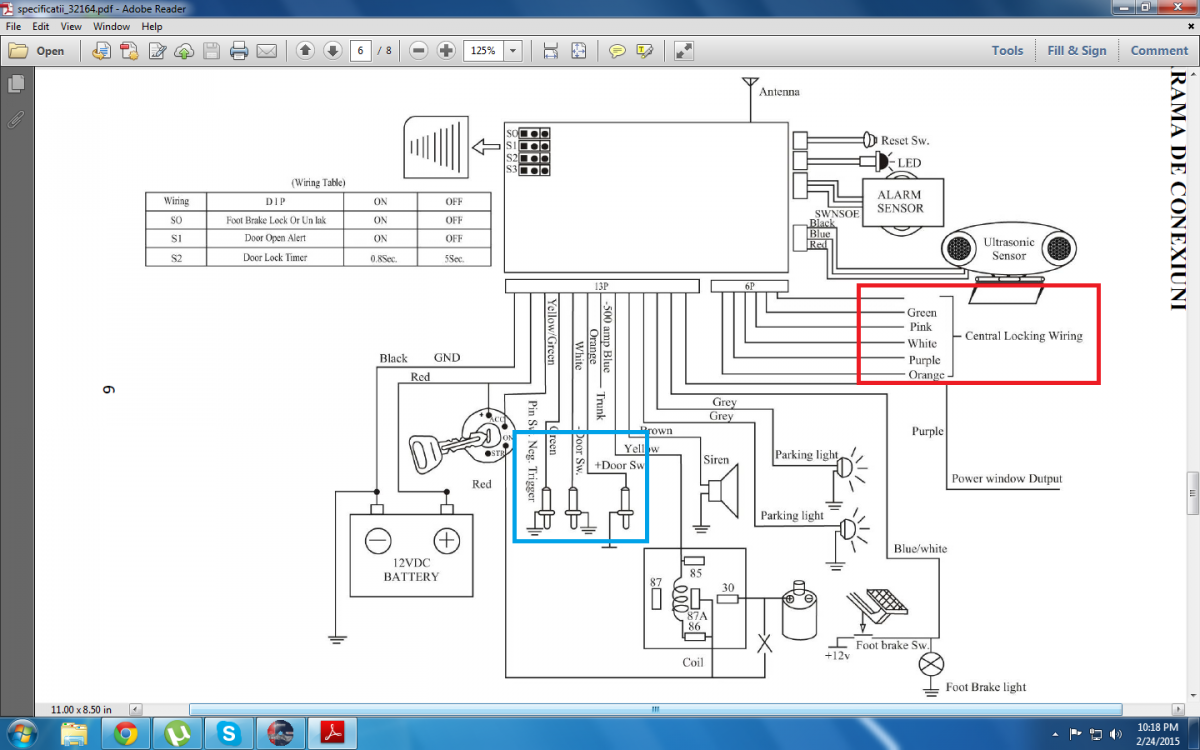Zoom in with the plus button
The image size is (1200, 750).
[x=446, y=51]
